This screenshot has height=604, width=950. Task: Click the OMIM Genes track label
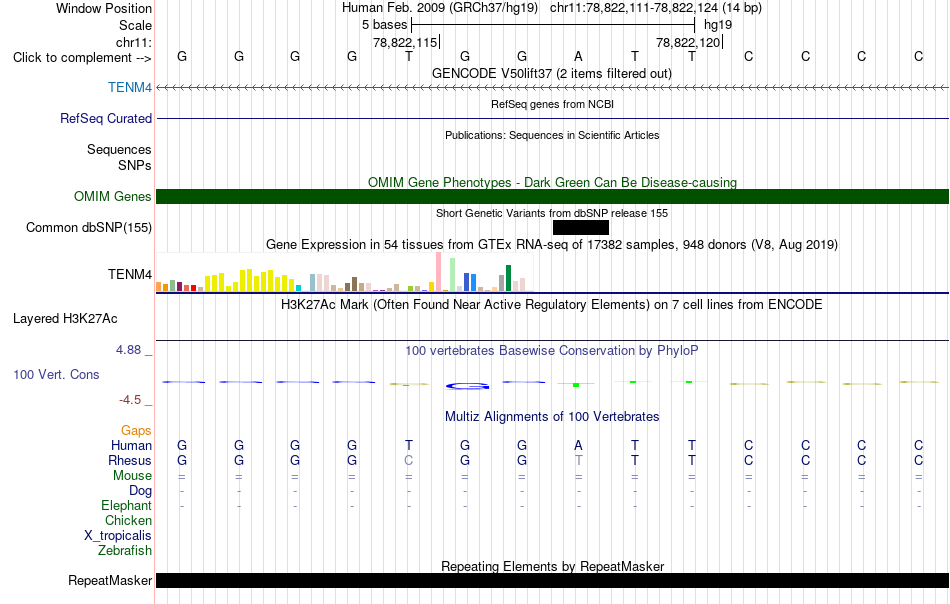click(113, 196)
